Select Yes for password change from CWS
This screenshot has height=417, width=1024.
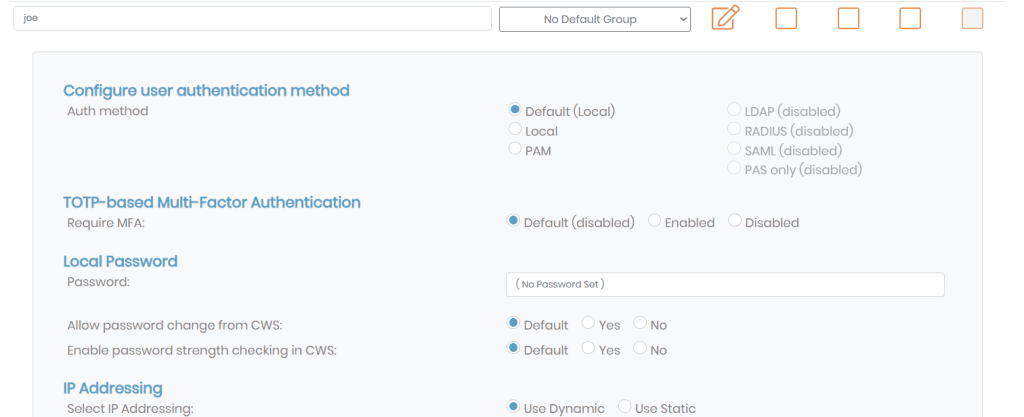tap(589, 323)
